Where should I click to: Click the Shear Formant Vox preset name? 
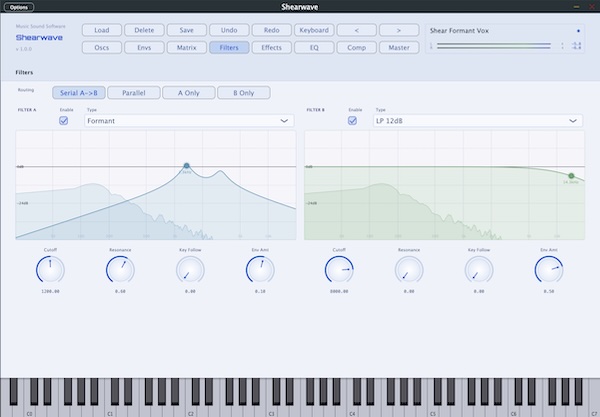coord(459,31)
